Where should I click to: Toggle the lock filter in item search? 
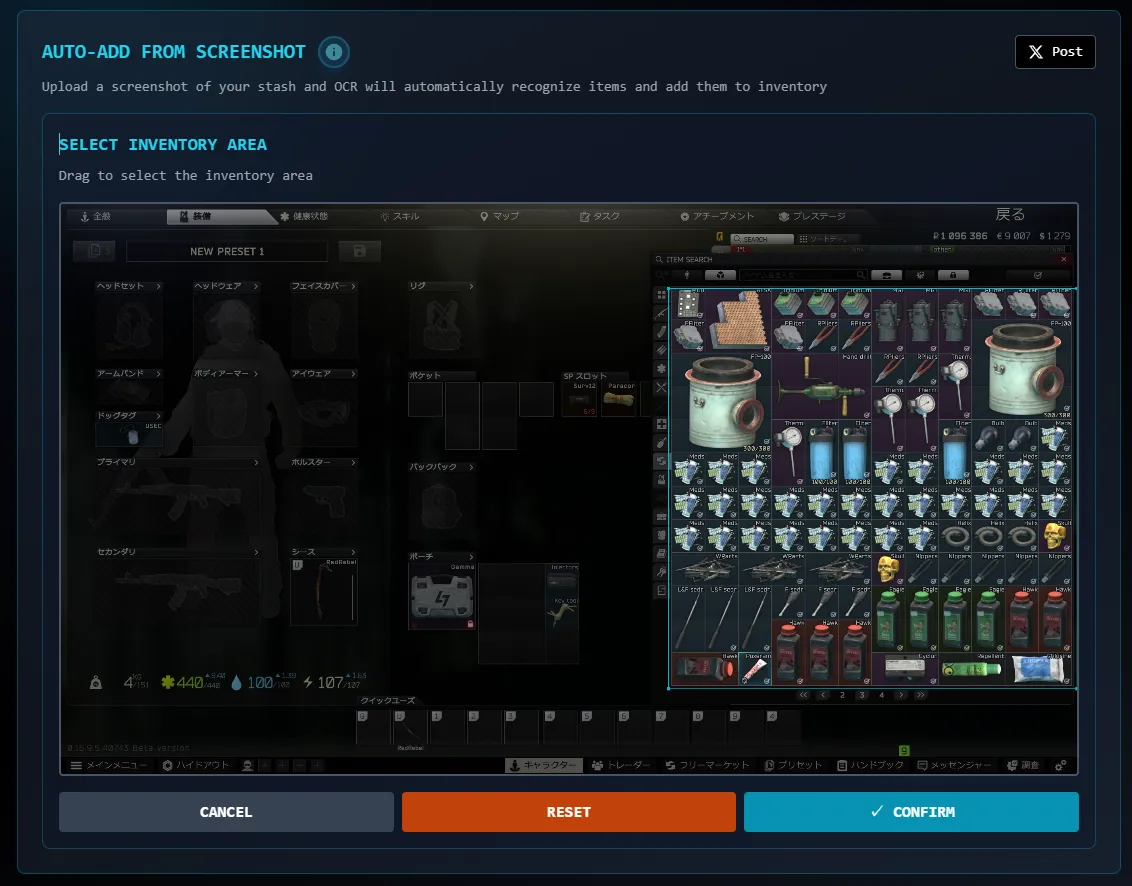point(952,275)
